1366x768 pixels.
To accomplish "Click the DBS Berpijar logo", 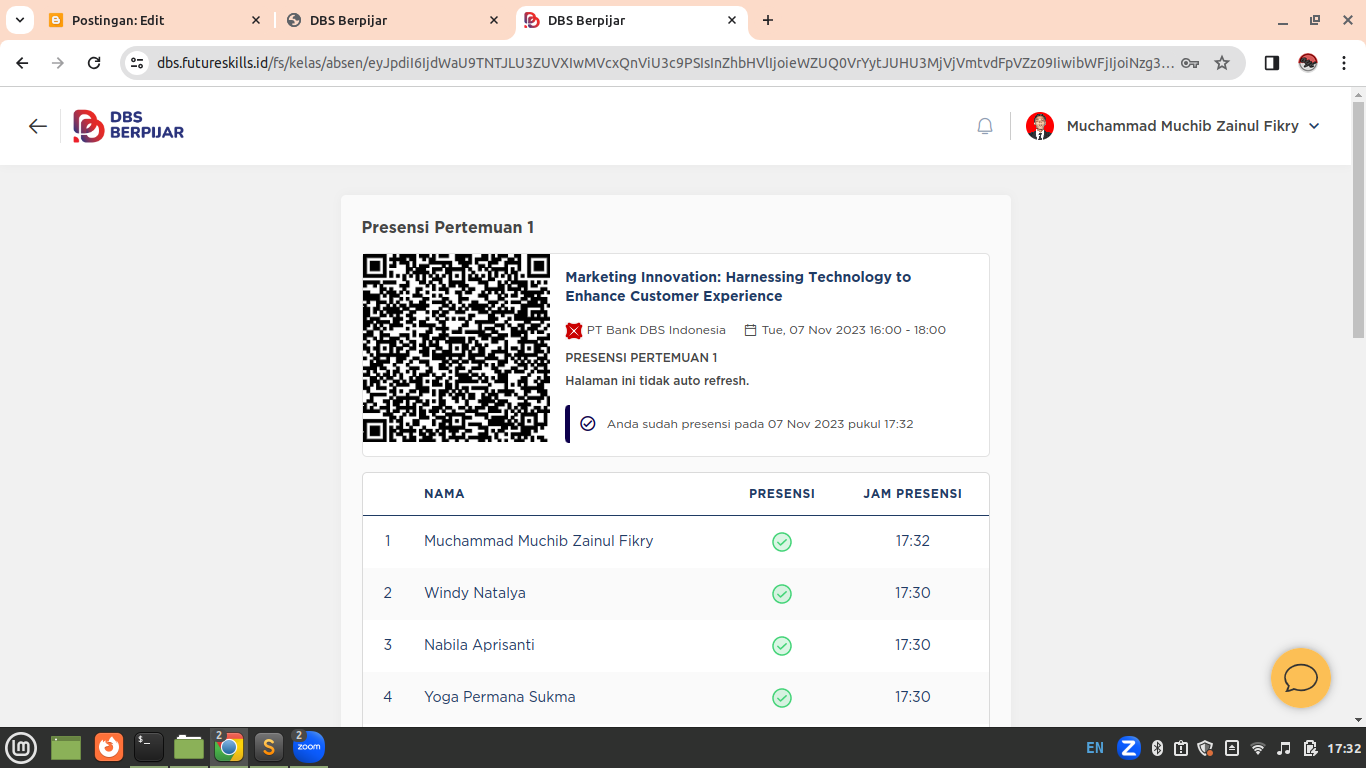I will point(129,126).
